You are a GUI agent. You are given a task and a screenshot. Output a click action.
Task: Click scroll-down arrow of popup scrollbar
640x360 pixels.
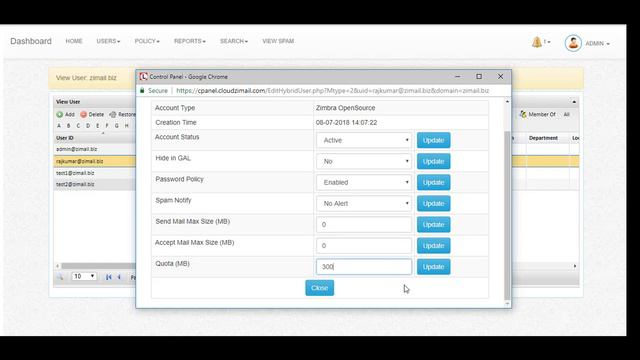point(507,303)
